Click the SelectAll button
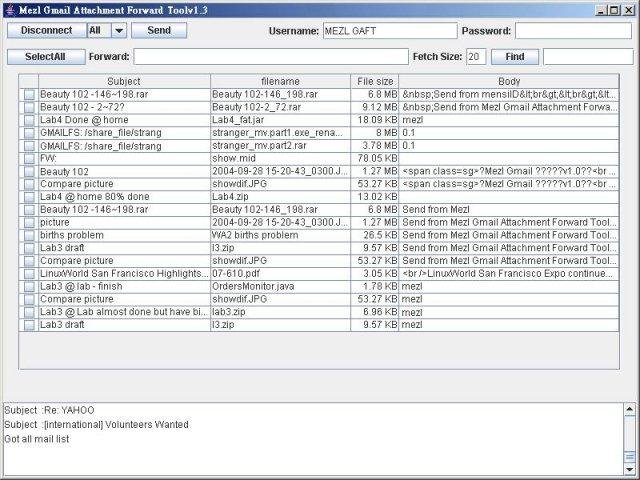Screen dimensions: 640x480 pyautogui.click(x=46, y=57)
